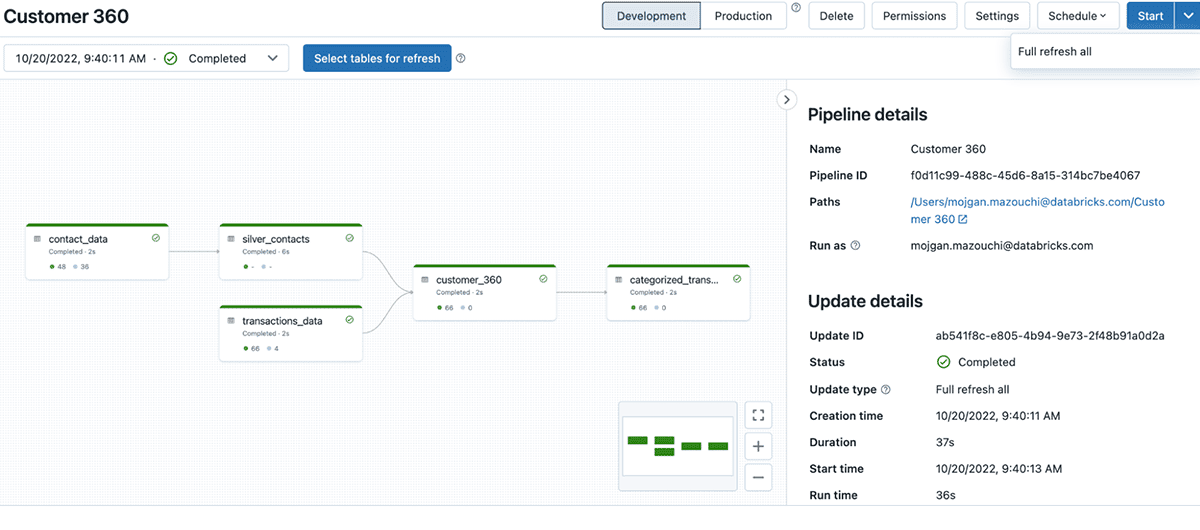Screen dimensions: 1200x530
Task: Click the graph minimap overview
Action: (678, 445)
